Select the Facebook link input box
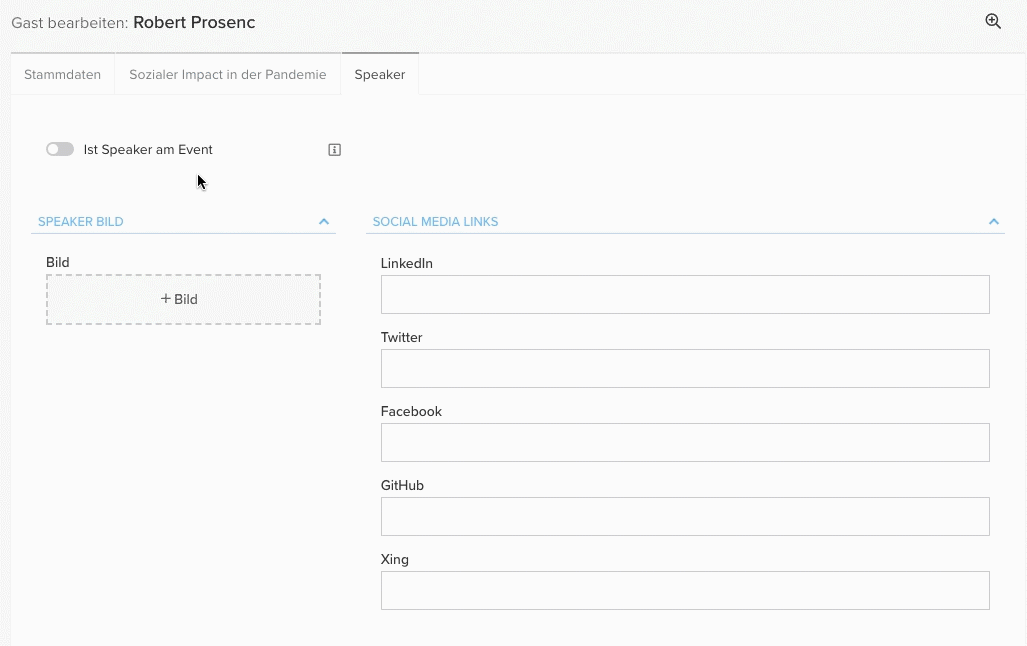Screen dimensions: 1027x646 [685, 443]
